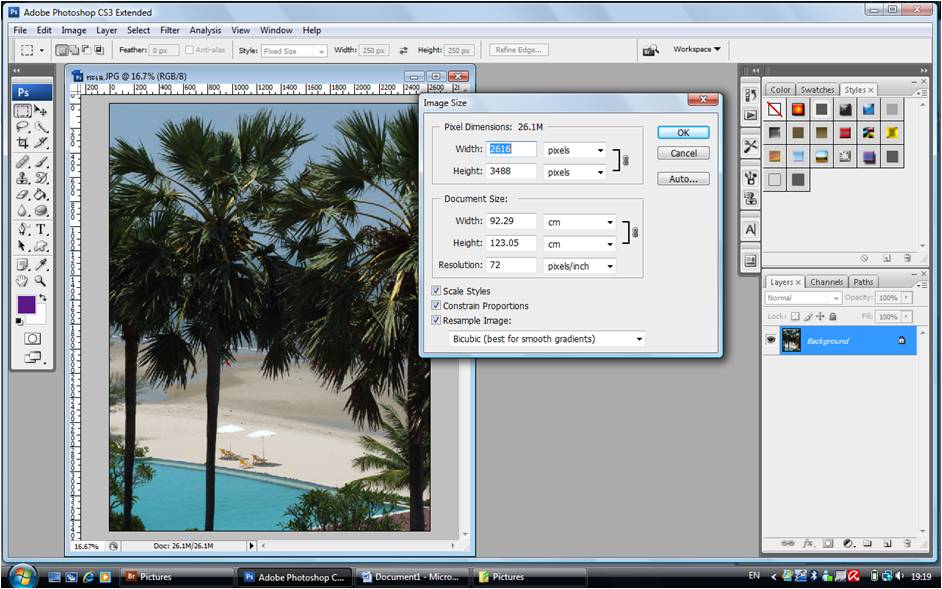Select the Move tool
Viewport: 942px width, 589px height.
click(x=41, y=110)
